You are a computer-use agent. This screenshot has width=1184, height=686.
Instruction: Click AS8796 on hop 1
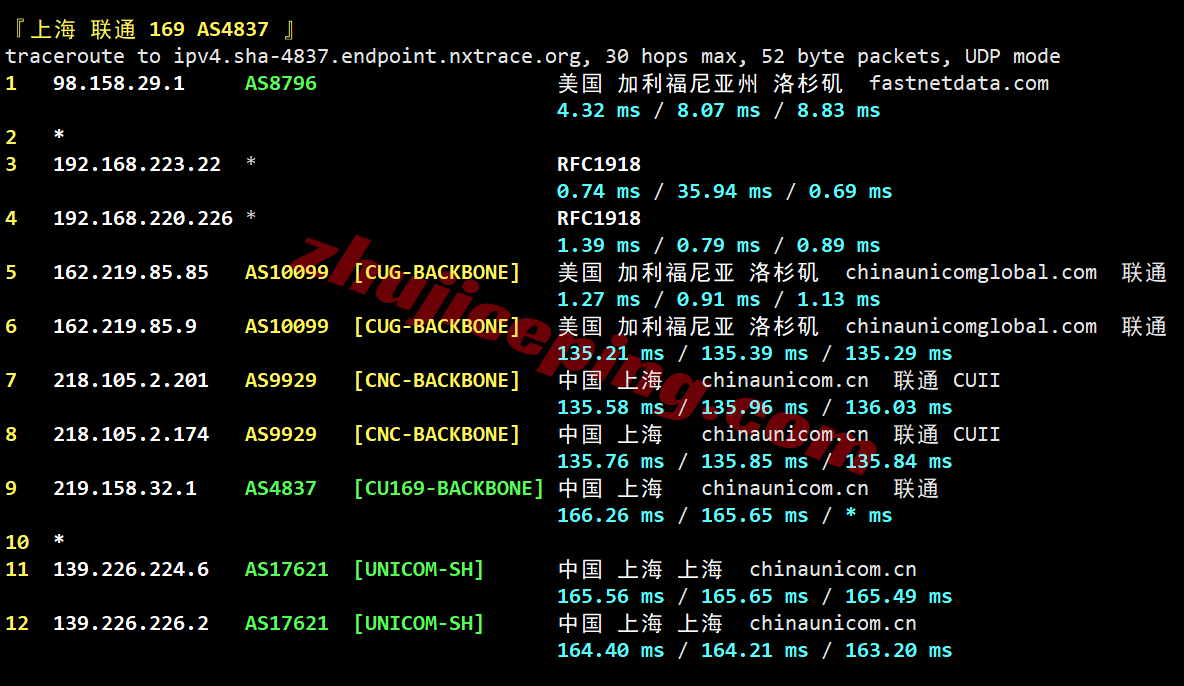[280, 83]
